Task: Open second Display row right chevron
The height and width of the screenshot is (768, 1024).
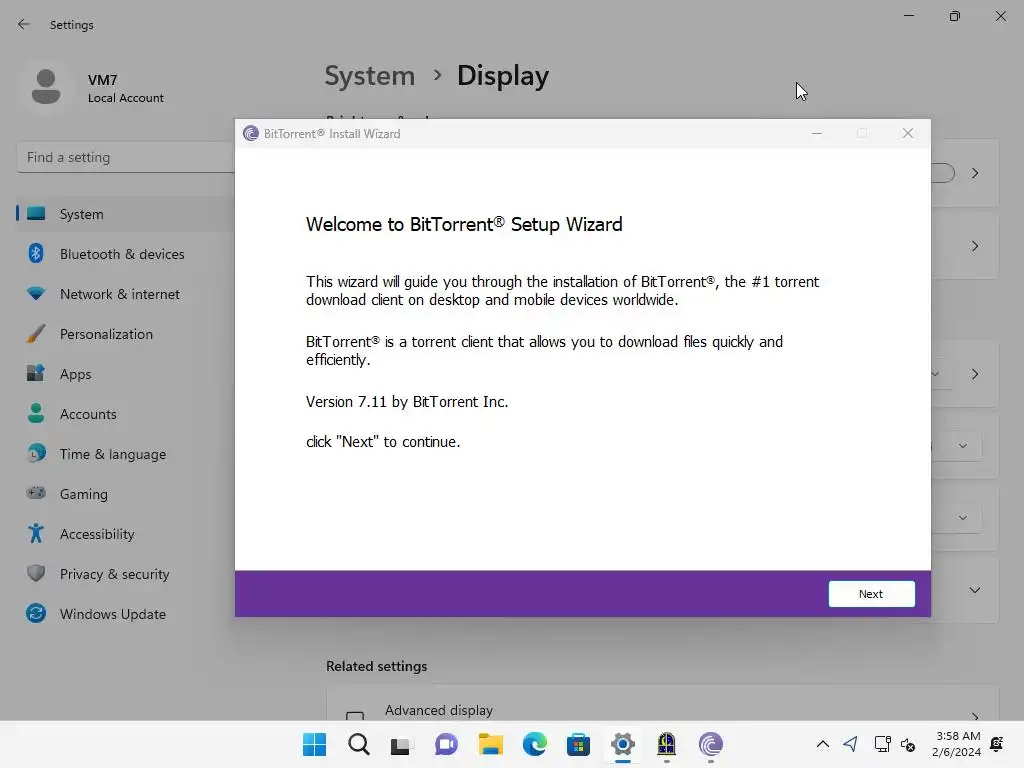Action: [975, 246]
